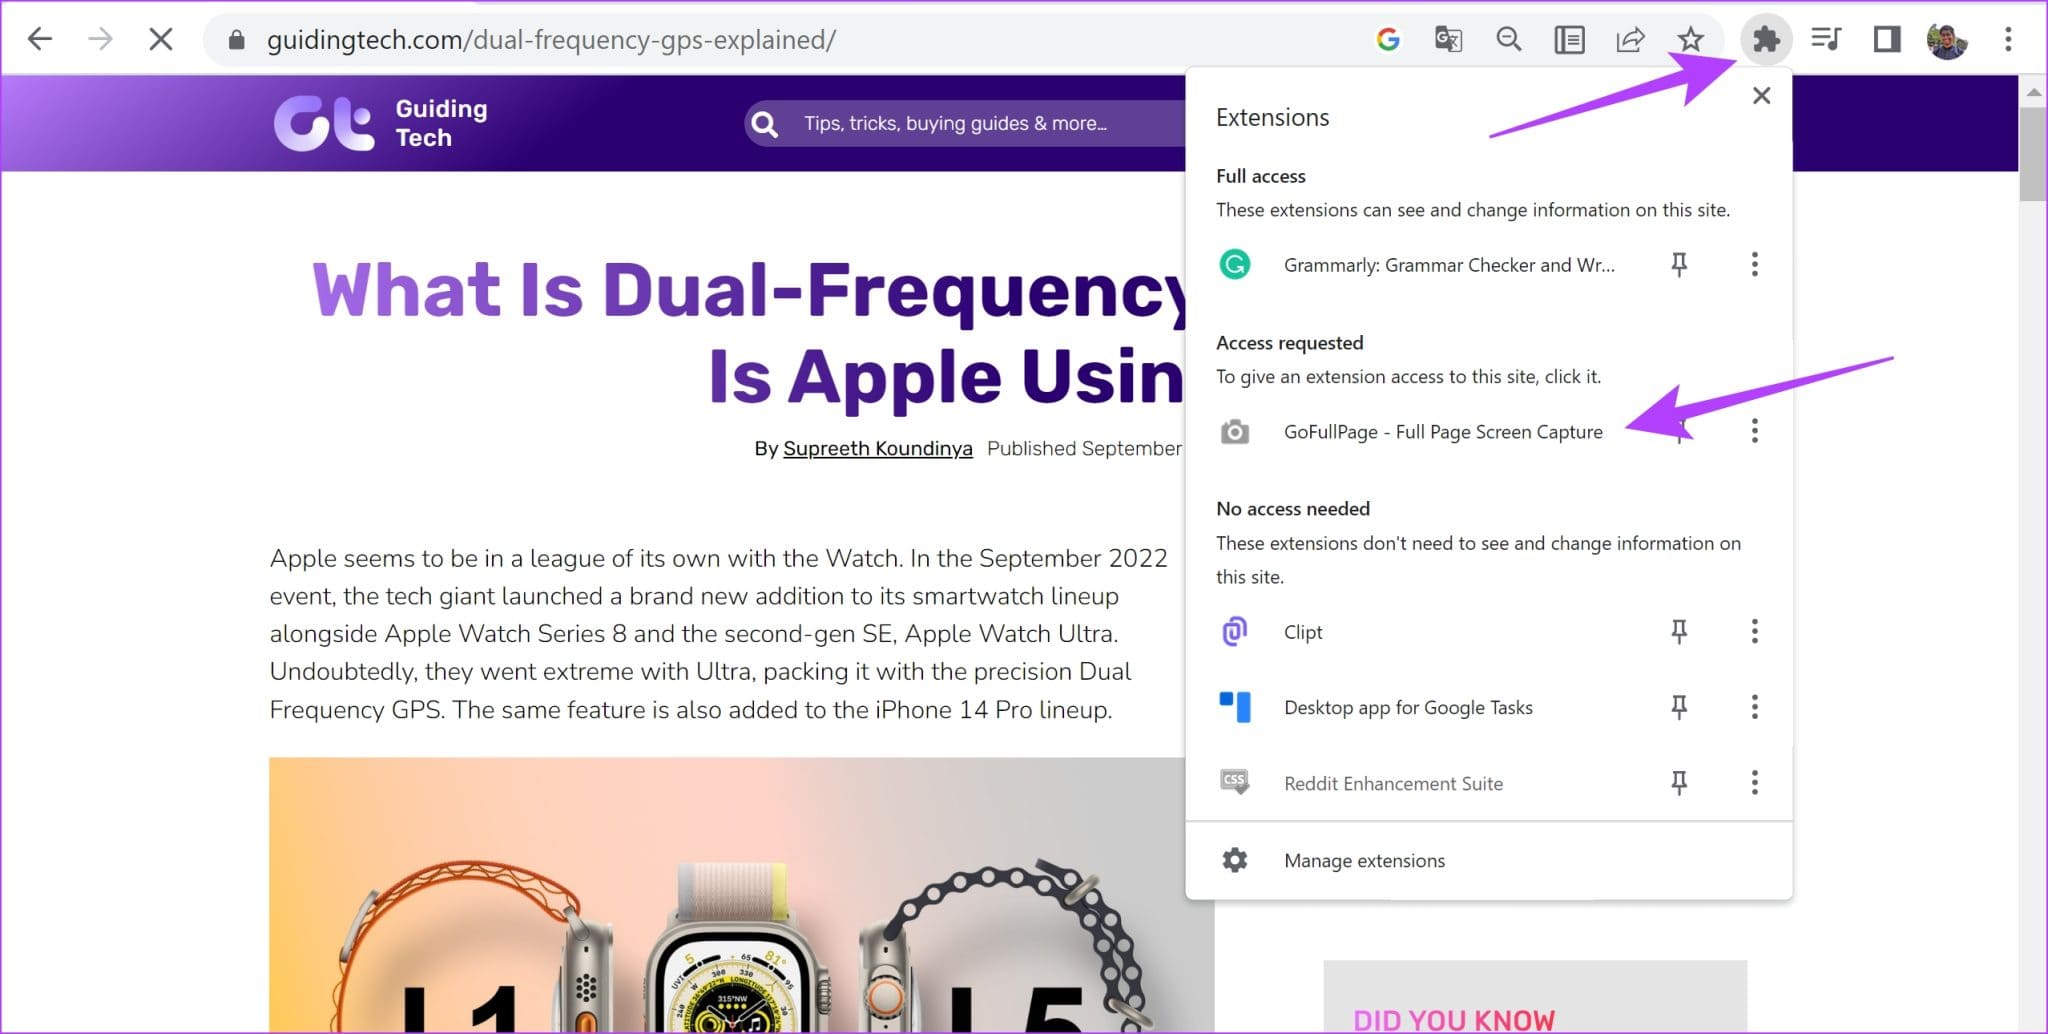Select Reddit Enhancement Suite entry
Screen dimensions: 2048x1034
[x=1393, y=784]
